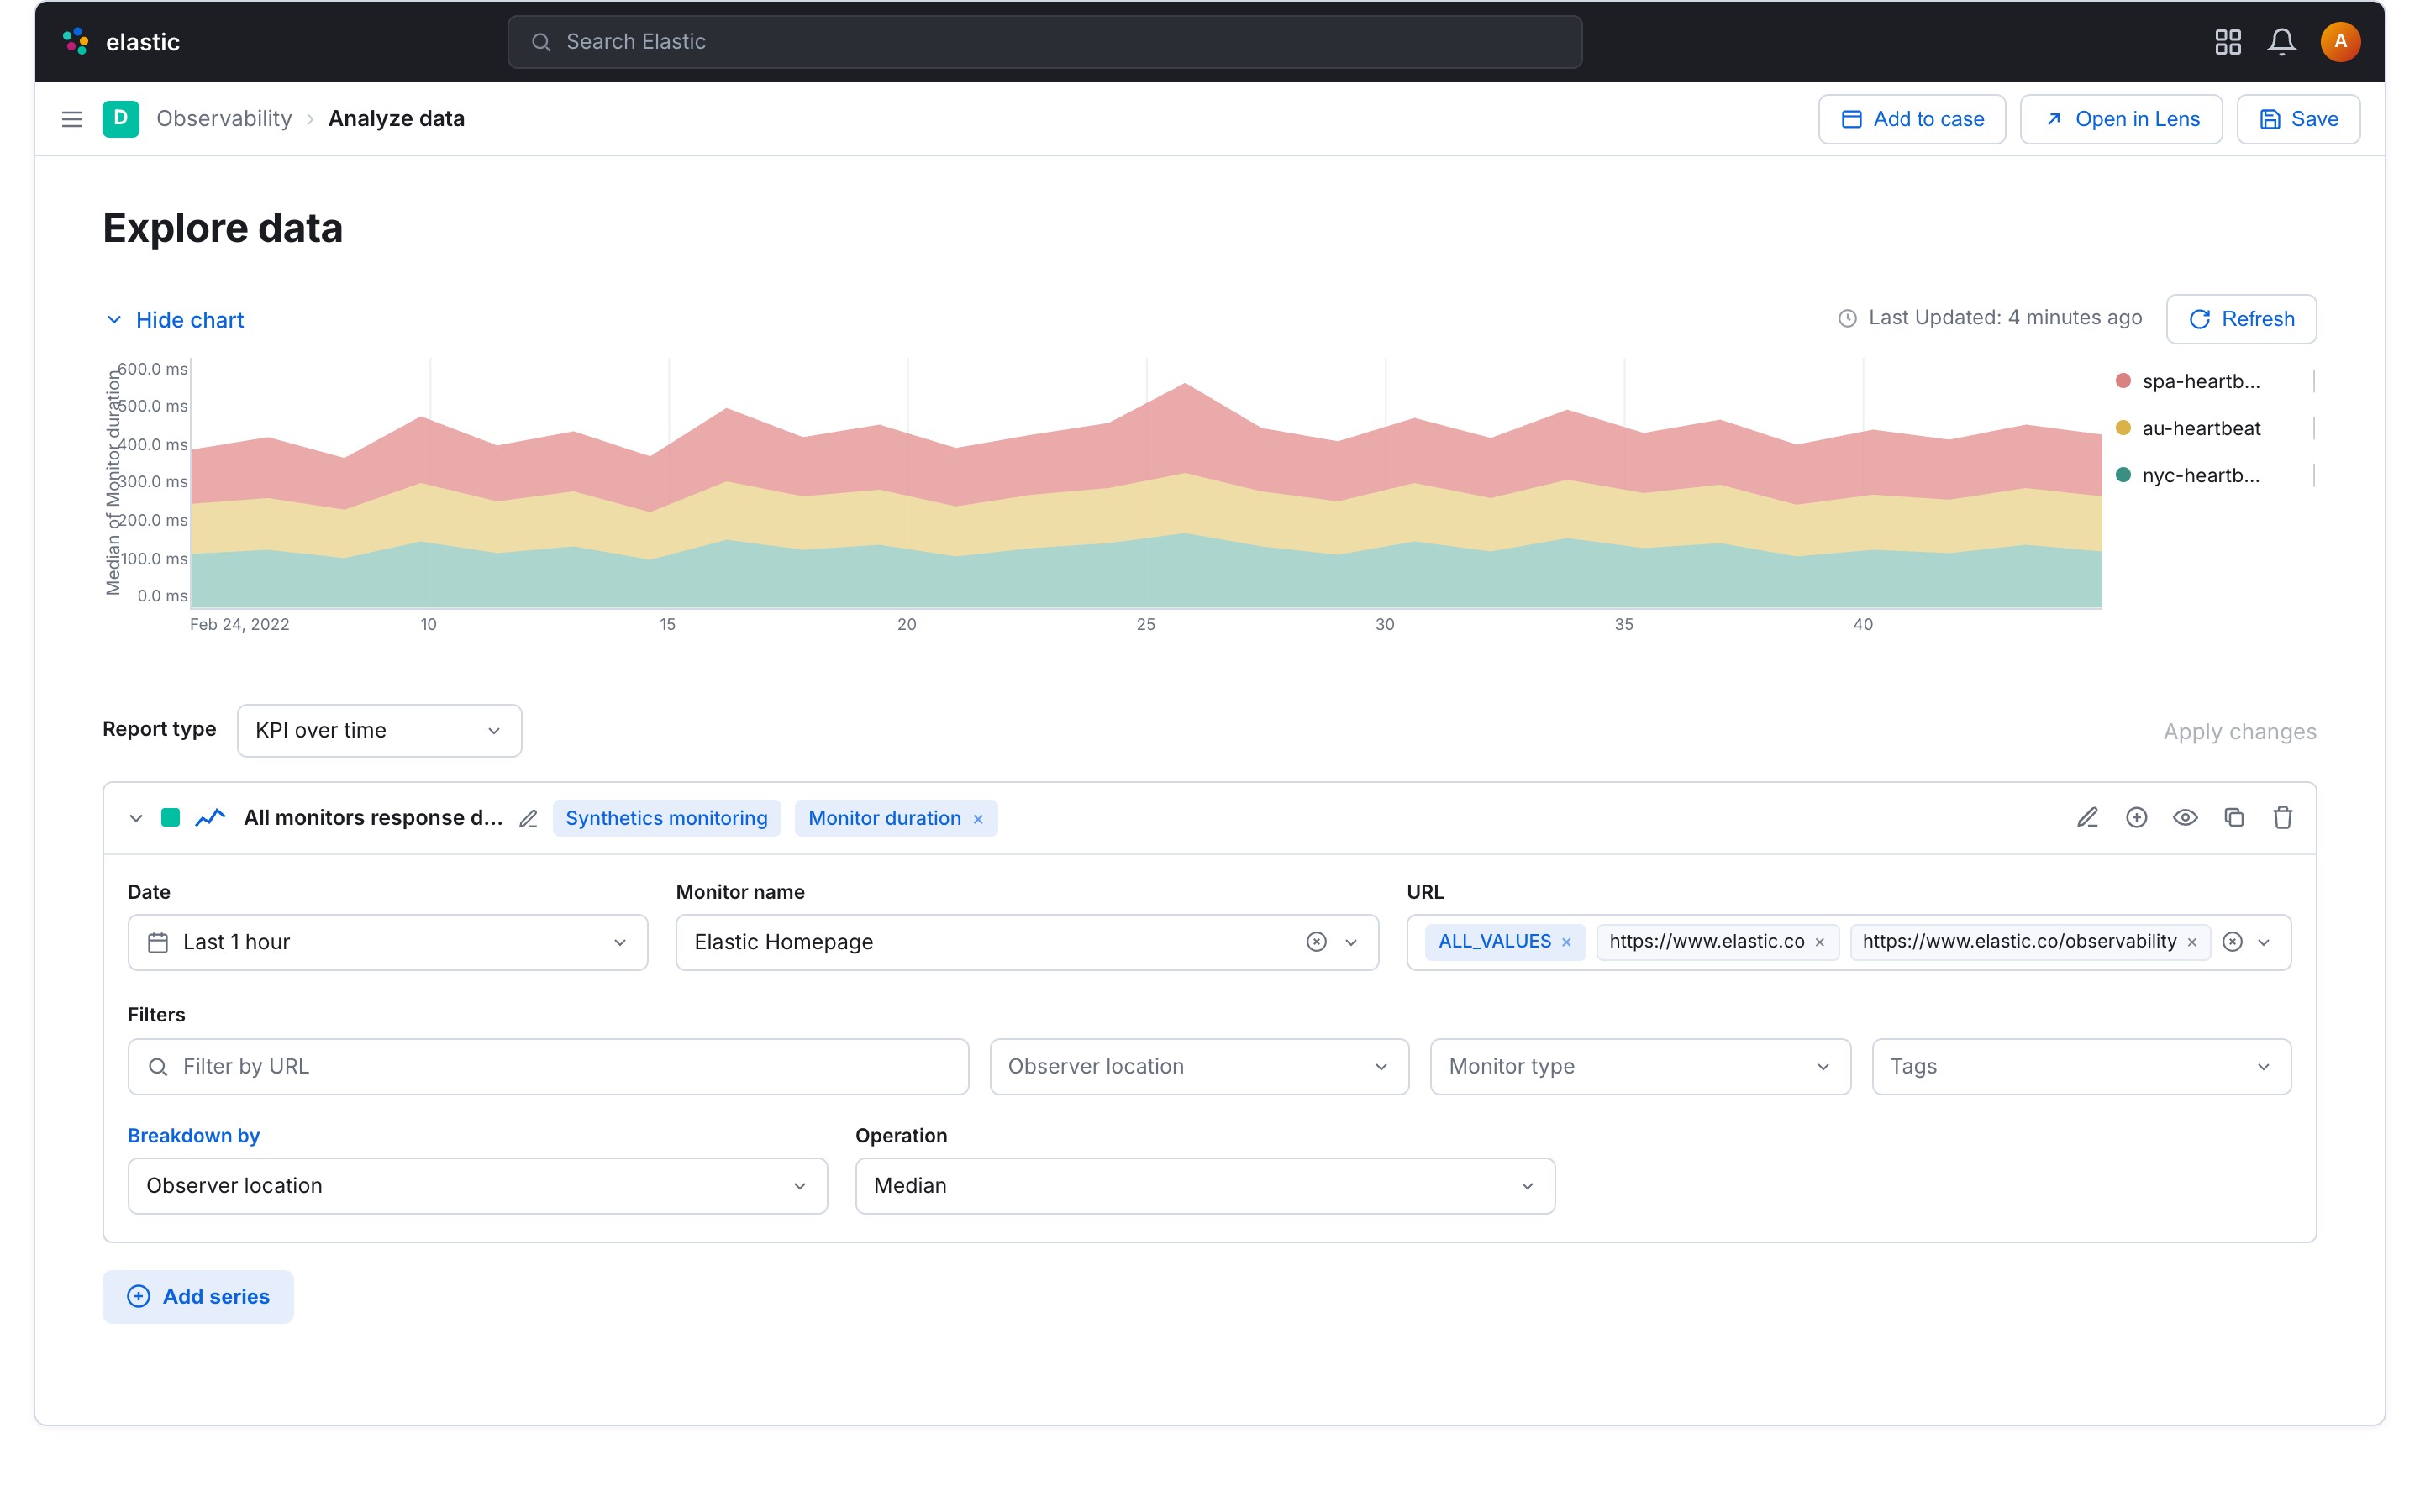Click Open in Lens button
Screen dimensions: 2420x1512
click(x=2121, y=119)
